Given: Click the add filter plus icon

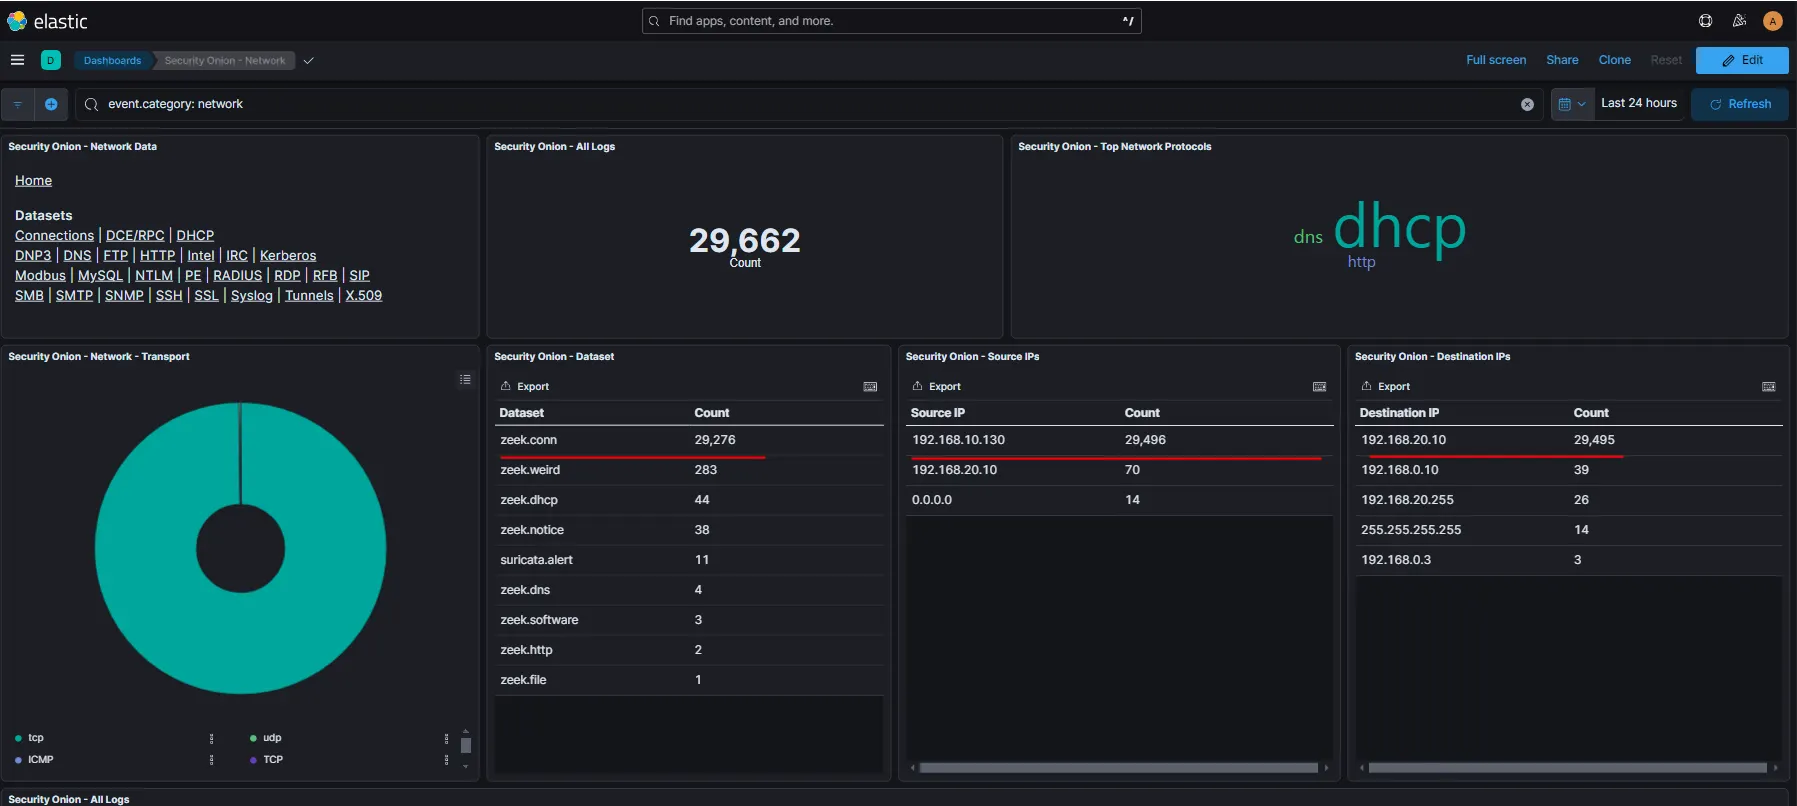Looking at the screenshot, I should pos(51,104).
